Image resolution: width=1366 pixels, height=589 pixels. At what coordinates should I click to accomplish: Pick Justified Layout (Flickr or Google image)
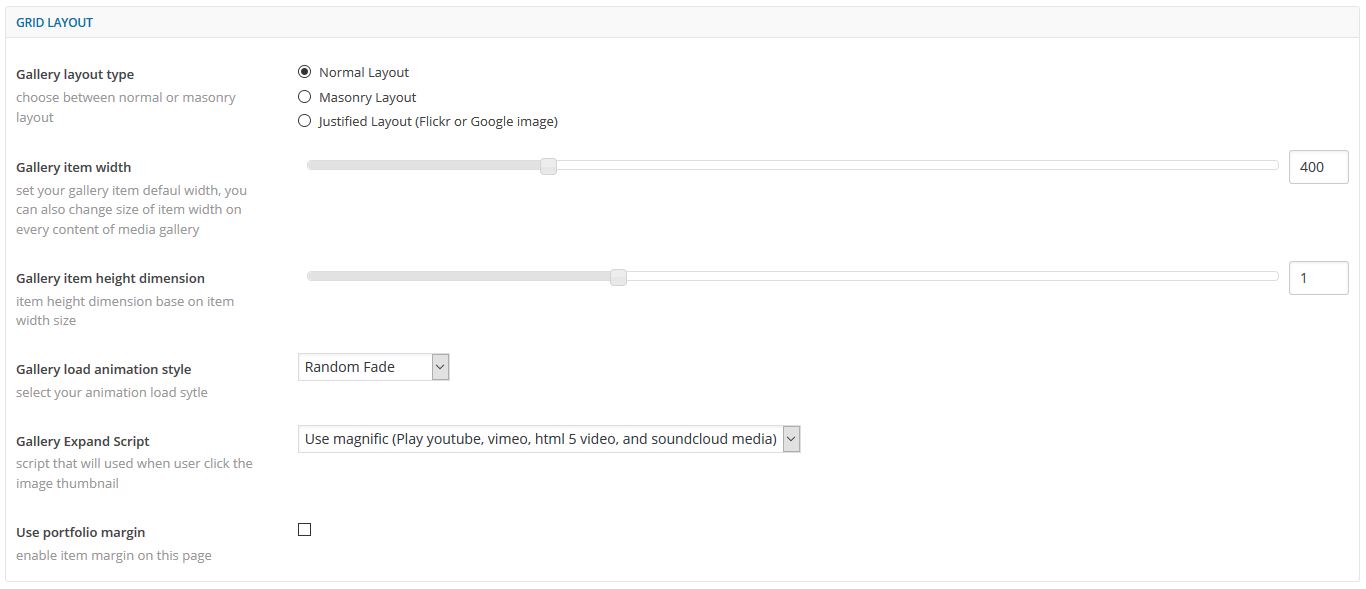pyautogui.click(x=305, y=121)
